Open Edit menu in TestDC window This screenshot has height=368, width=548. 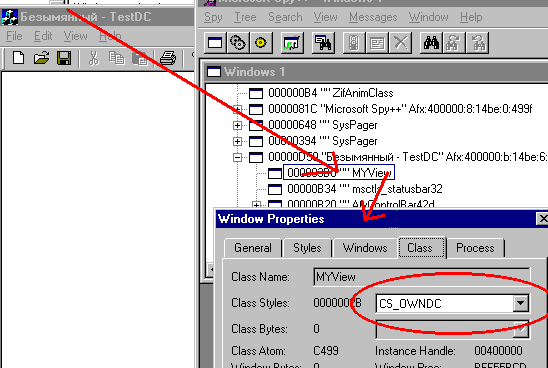click(x=43, y=36)
